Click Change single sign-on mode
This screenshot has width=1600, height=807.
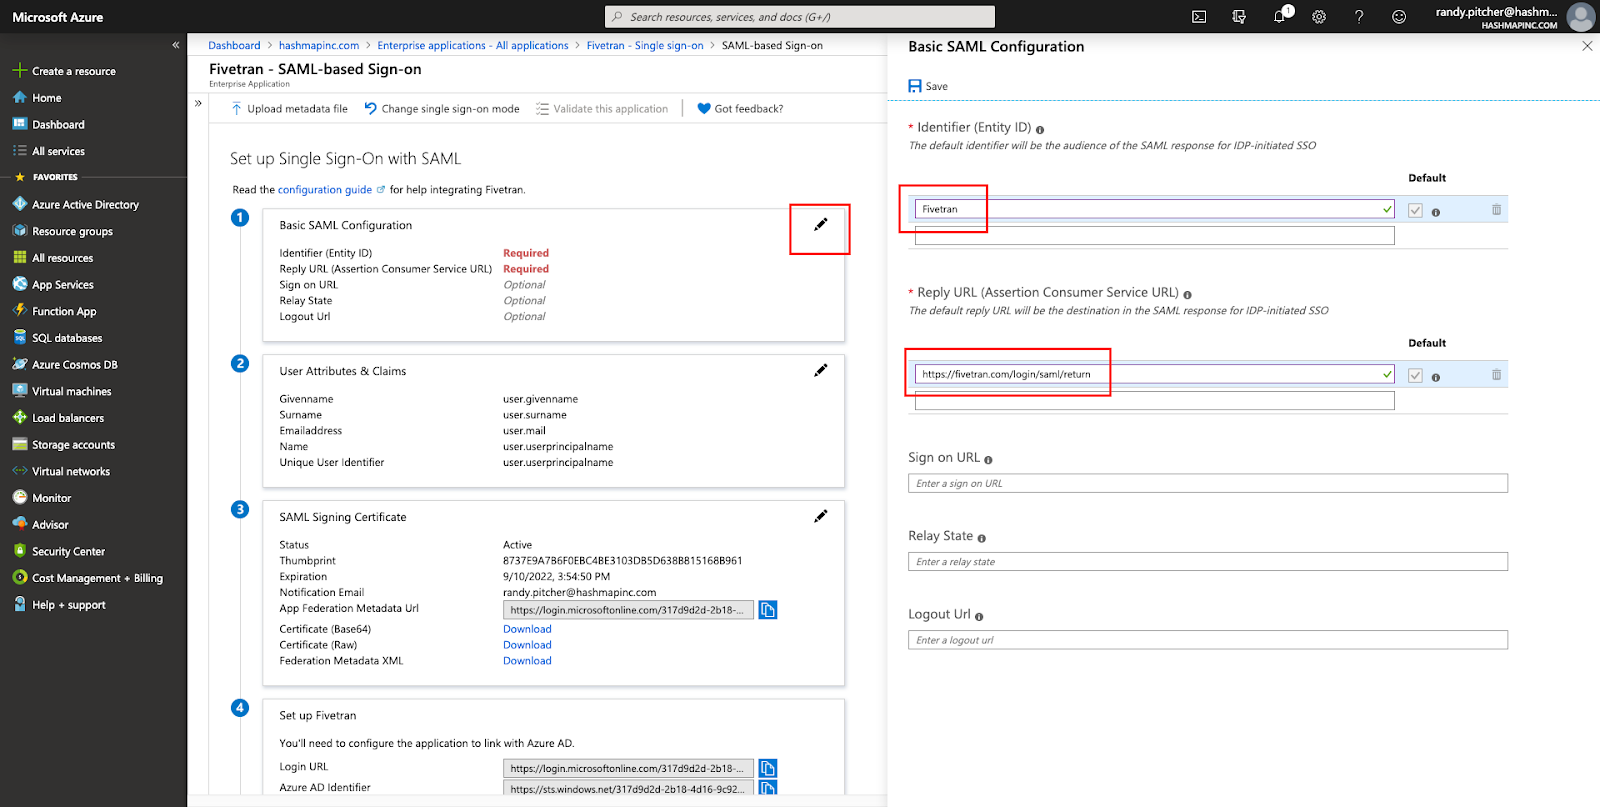[x=442, y=109]
